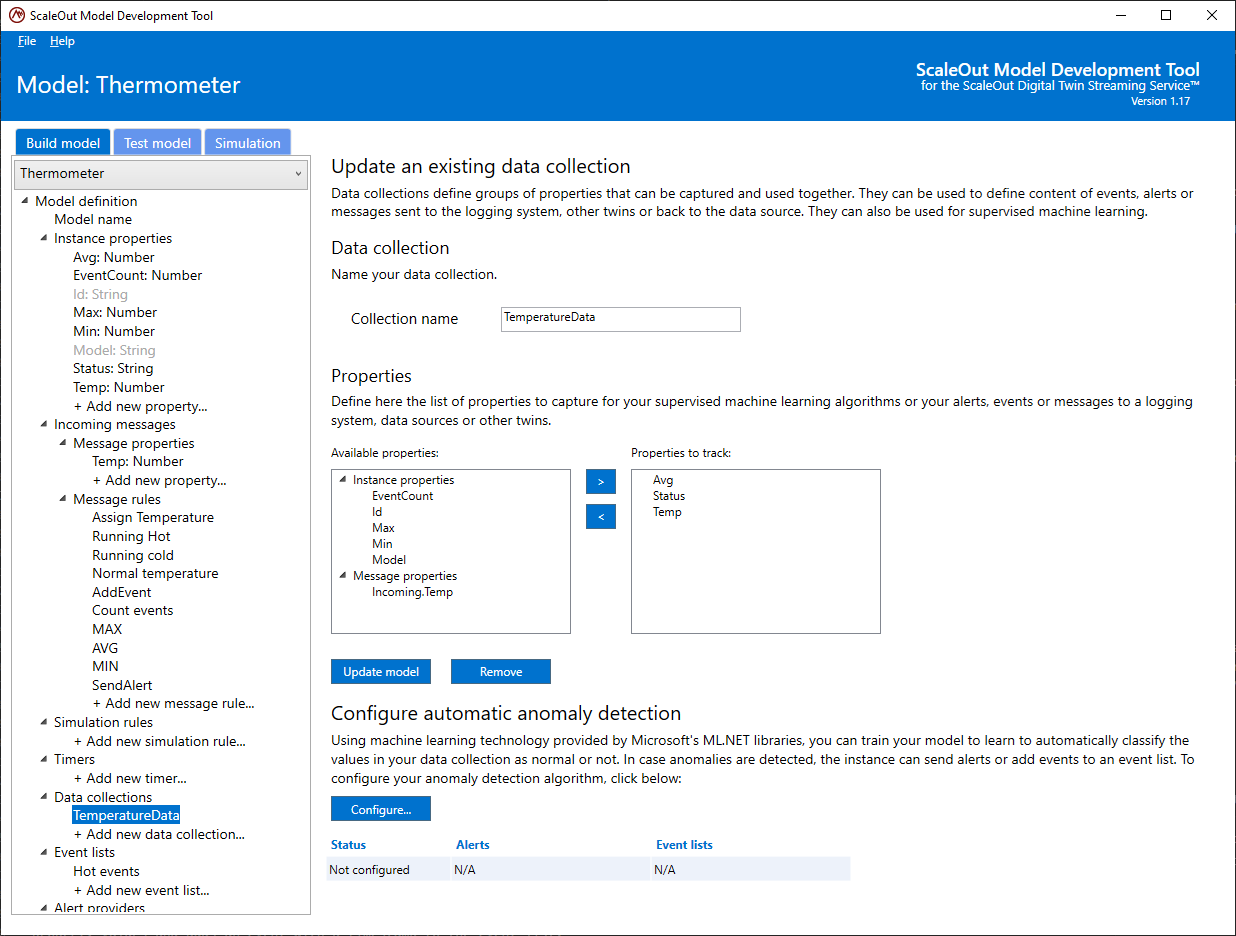
Task: Select Min: Number in the tree
Action: (114, 331)
